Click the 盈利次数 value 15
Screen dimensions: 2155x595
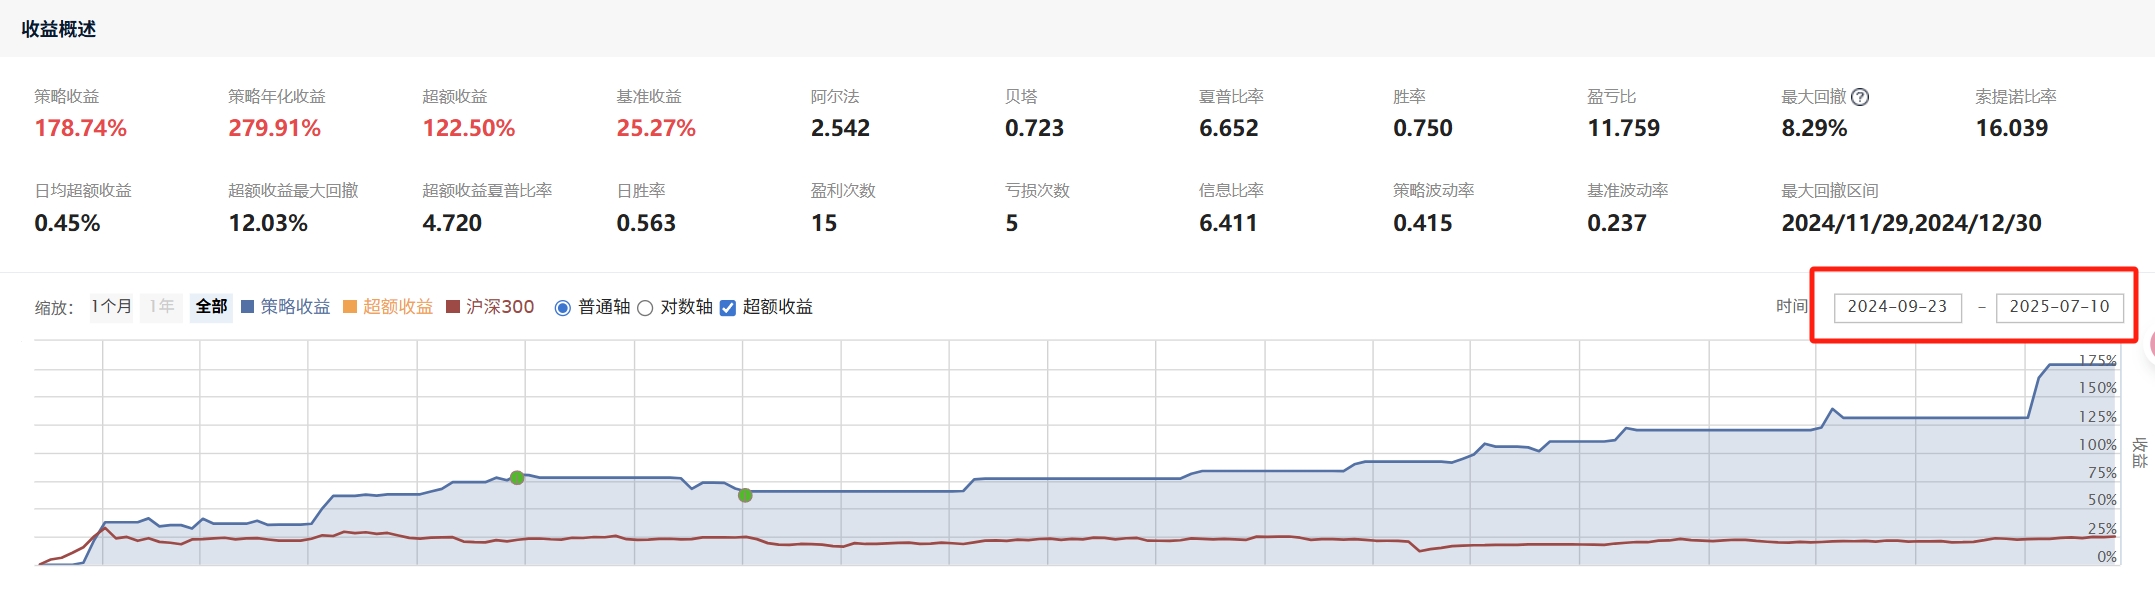[x=824, y=223]
